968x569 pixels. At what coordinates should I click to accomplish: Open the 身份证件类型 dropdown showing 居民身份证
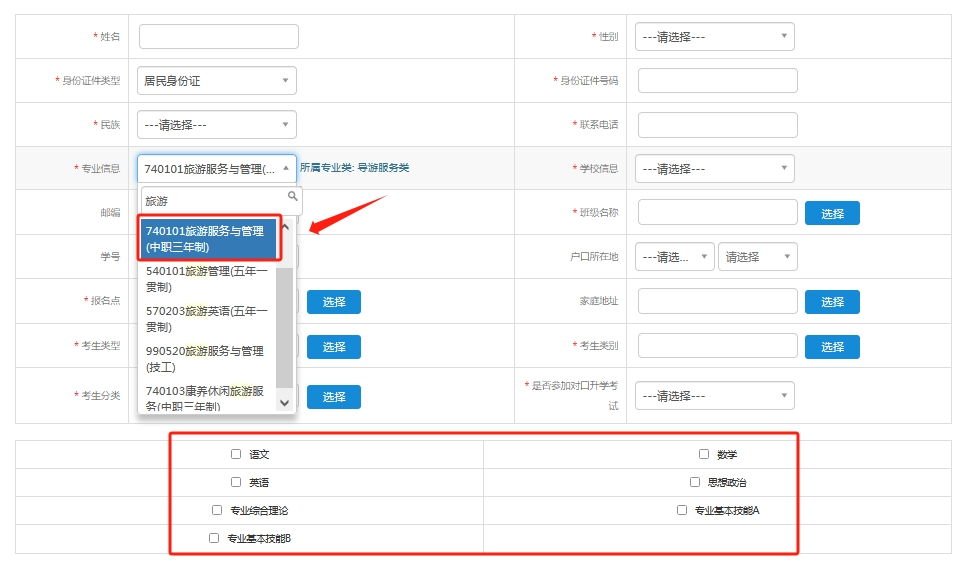(x=217, y=81)
